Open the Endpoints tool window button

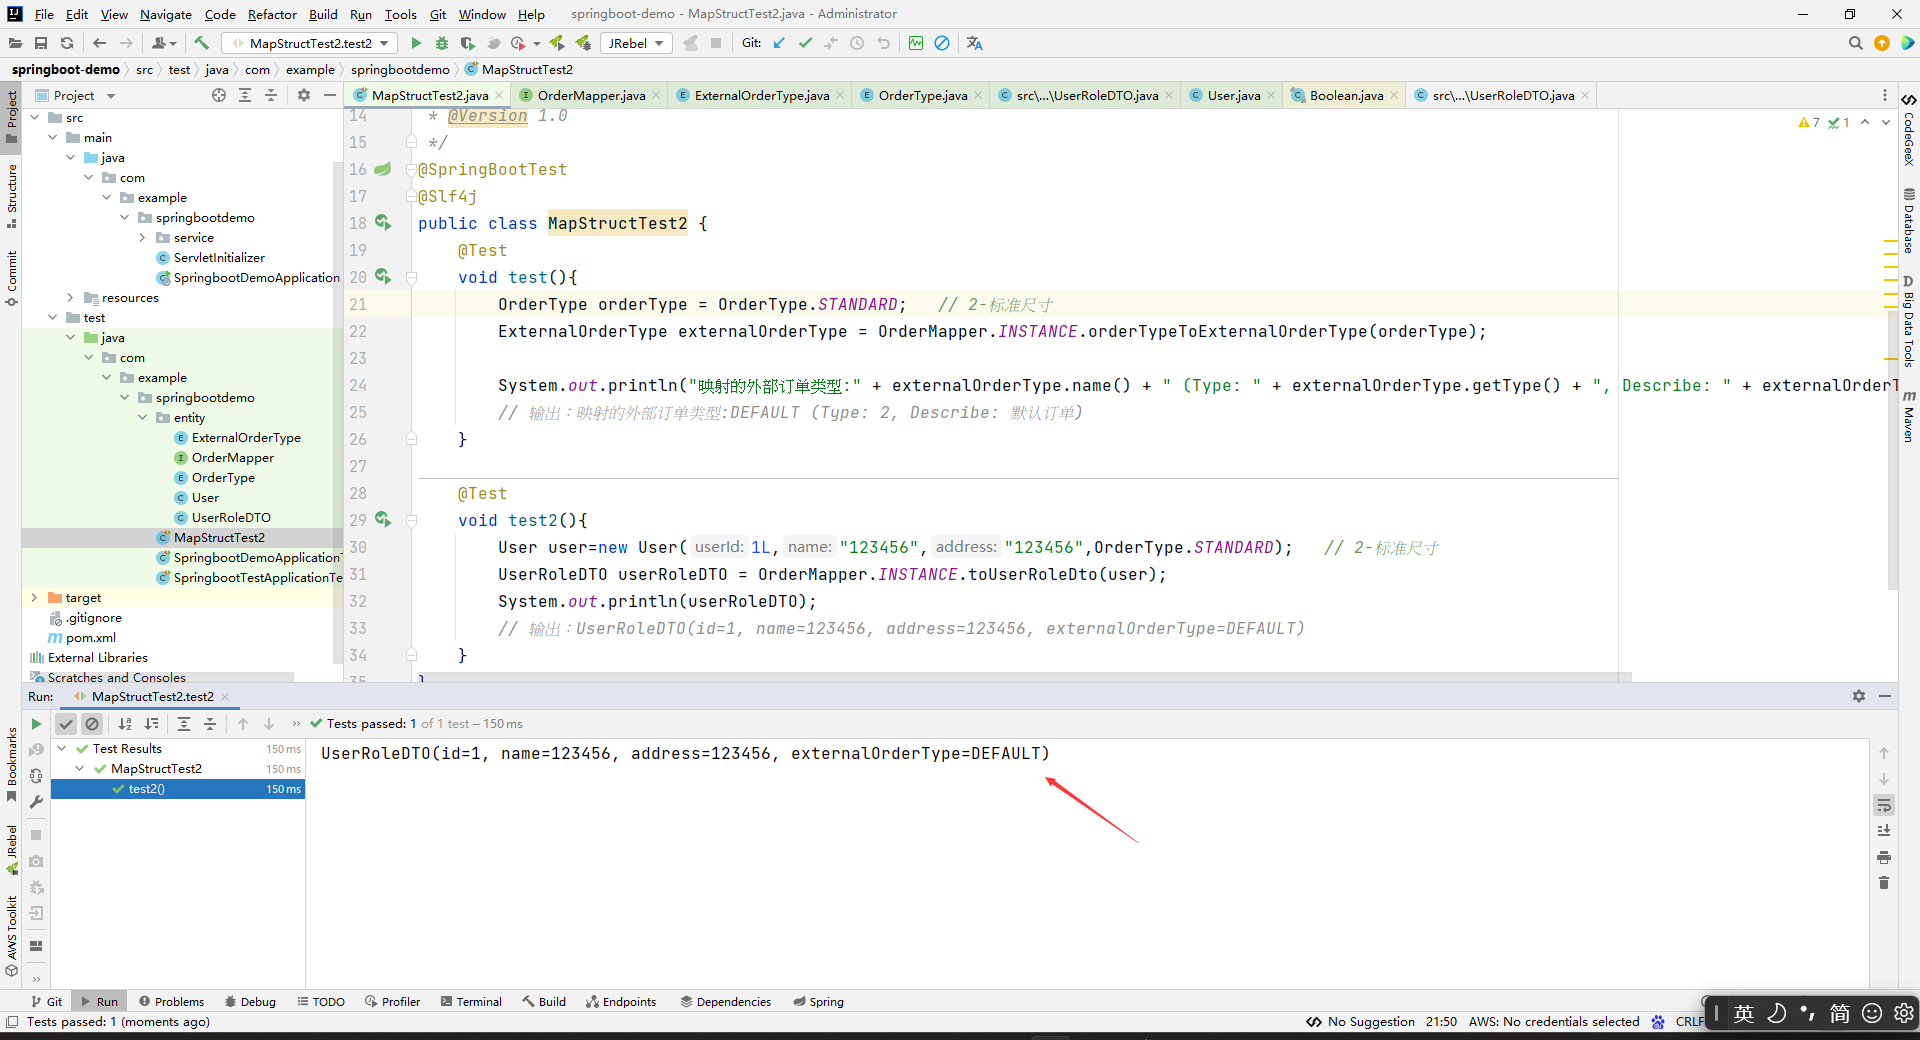(621, 1001)
